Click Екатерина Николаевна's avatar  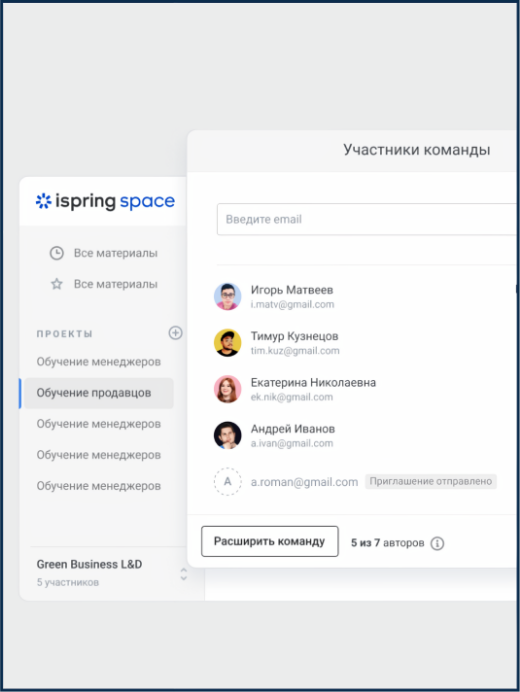[x=228, y=389]
